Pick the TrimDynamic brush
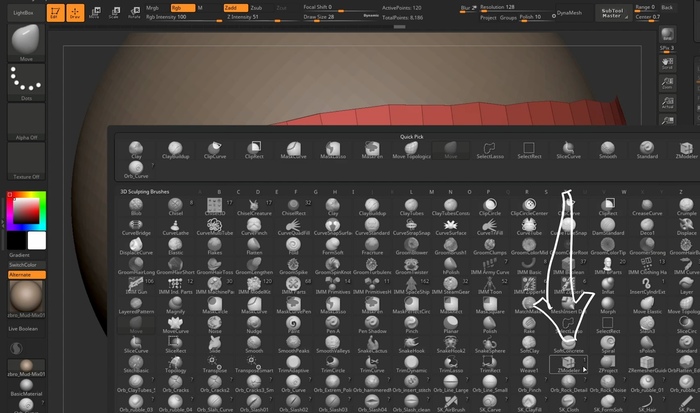Viewport: 700px width, 413px height. coord(411,364)
